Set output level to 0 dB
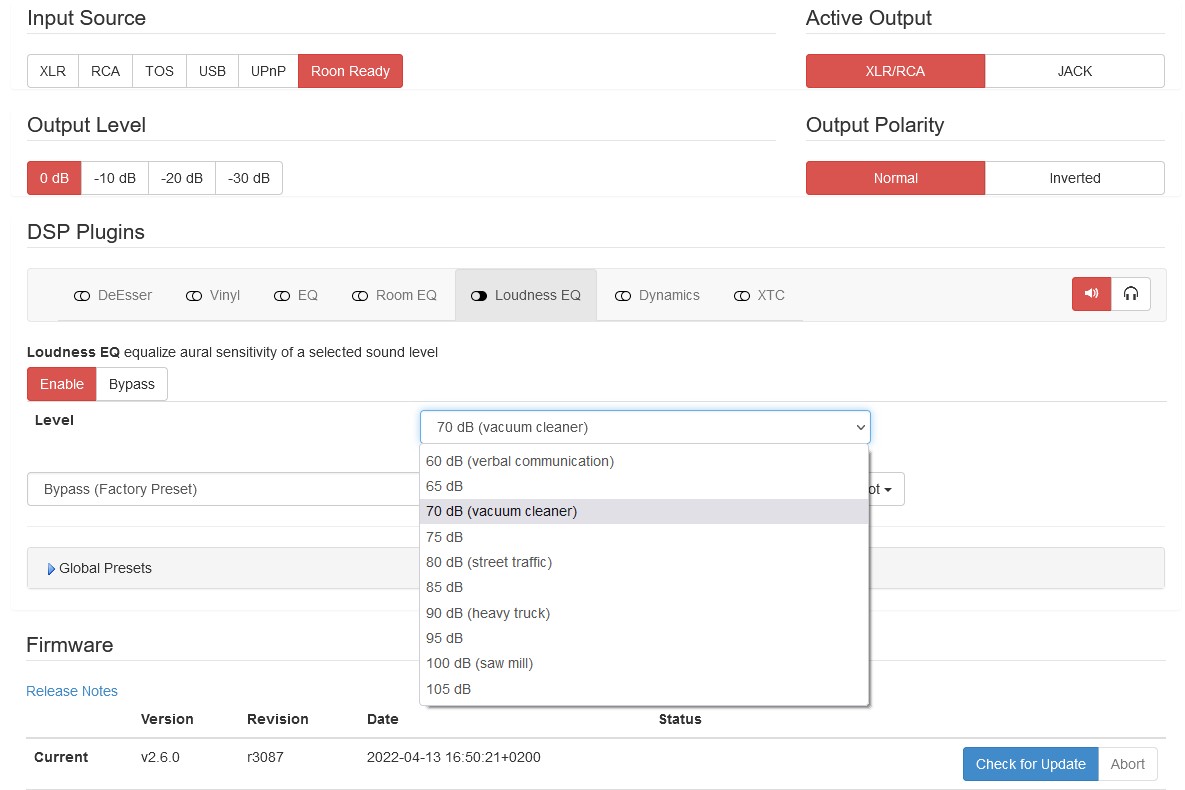 tap(54, 178)
